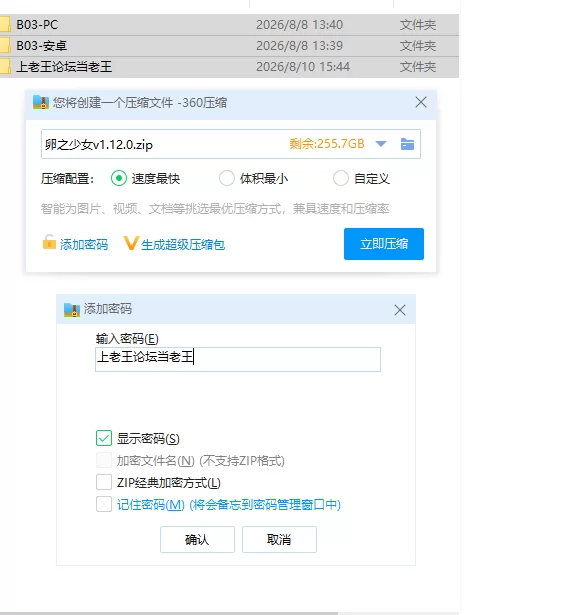Click into the 输入密码 password field
Image resolution: width=586 pixels, height=615 pixels.
[238, 359]
